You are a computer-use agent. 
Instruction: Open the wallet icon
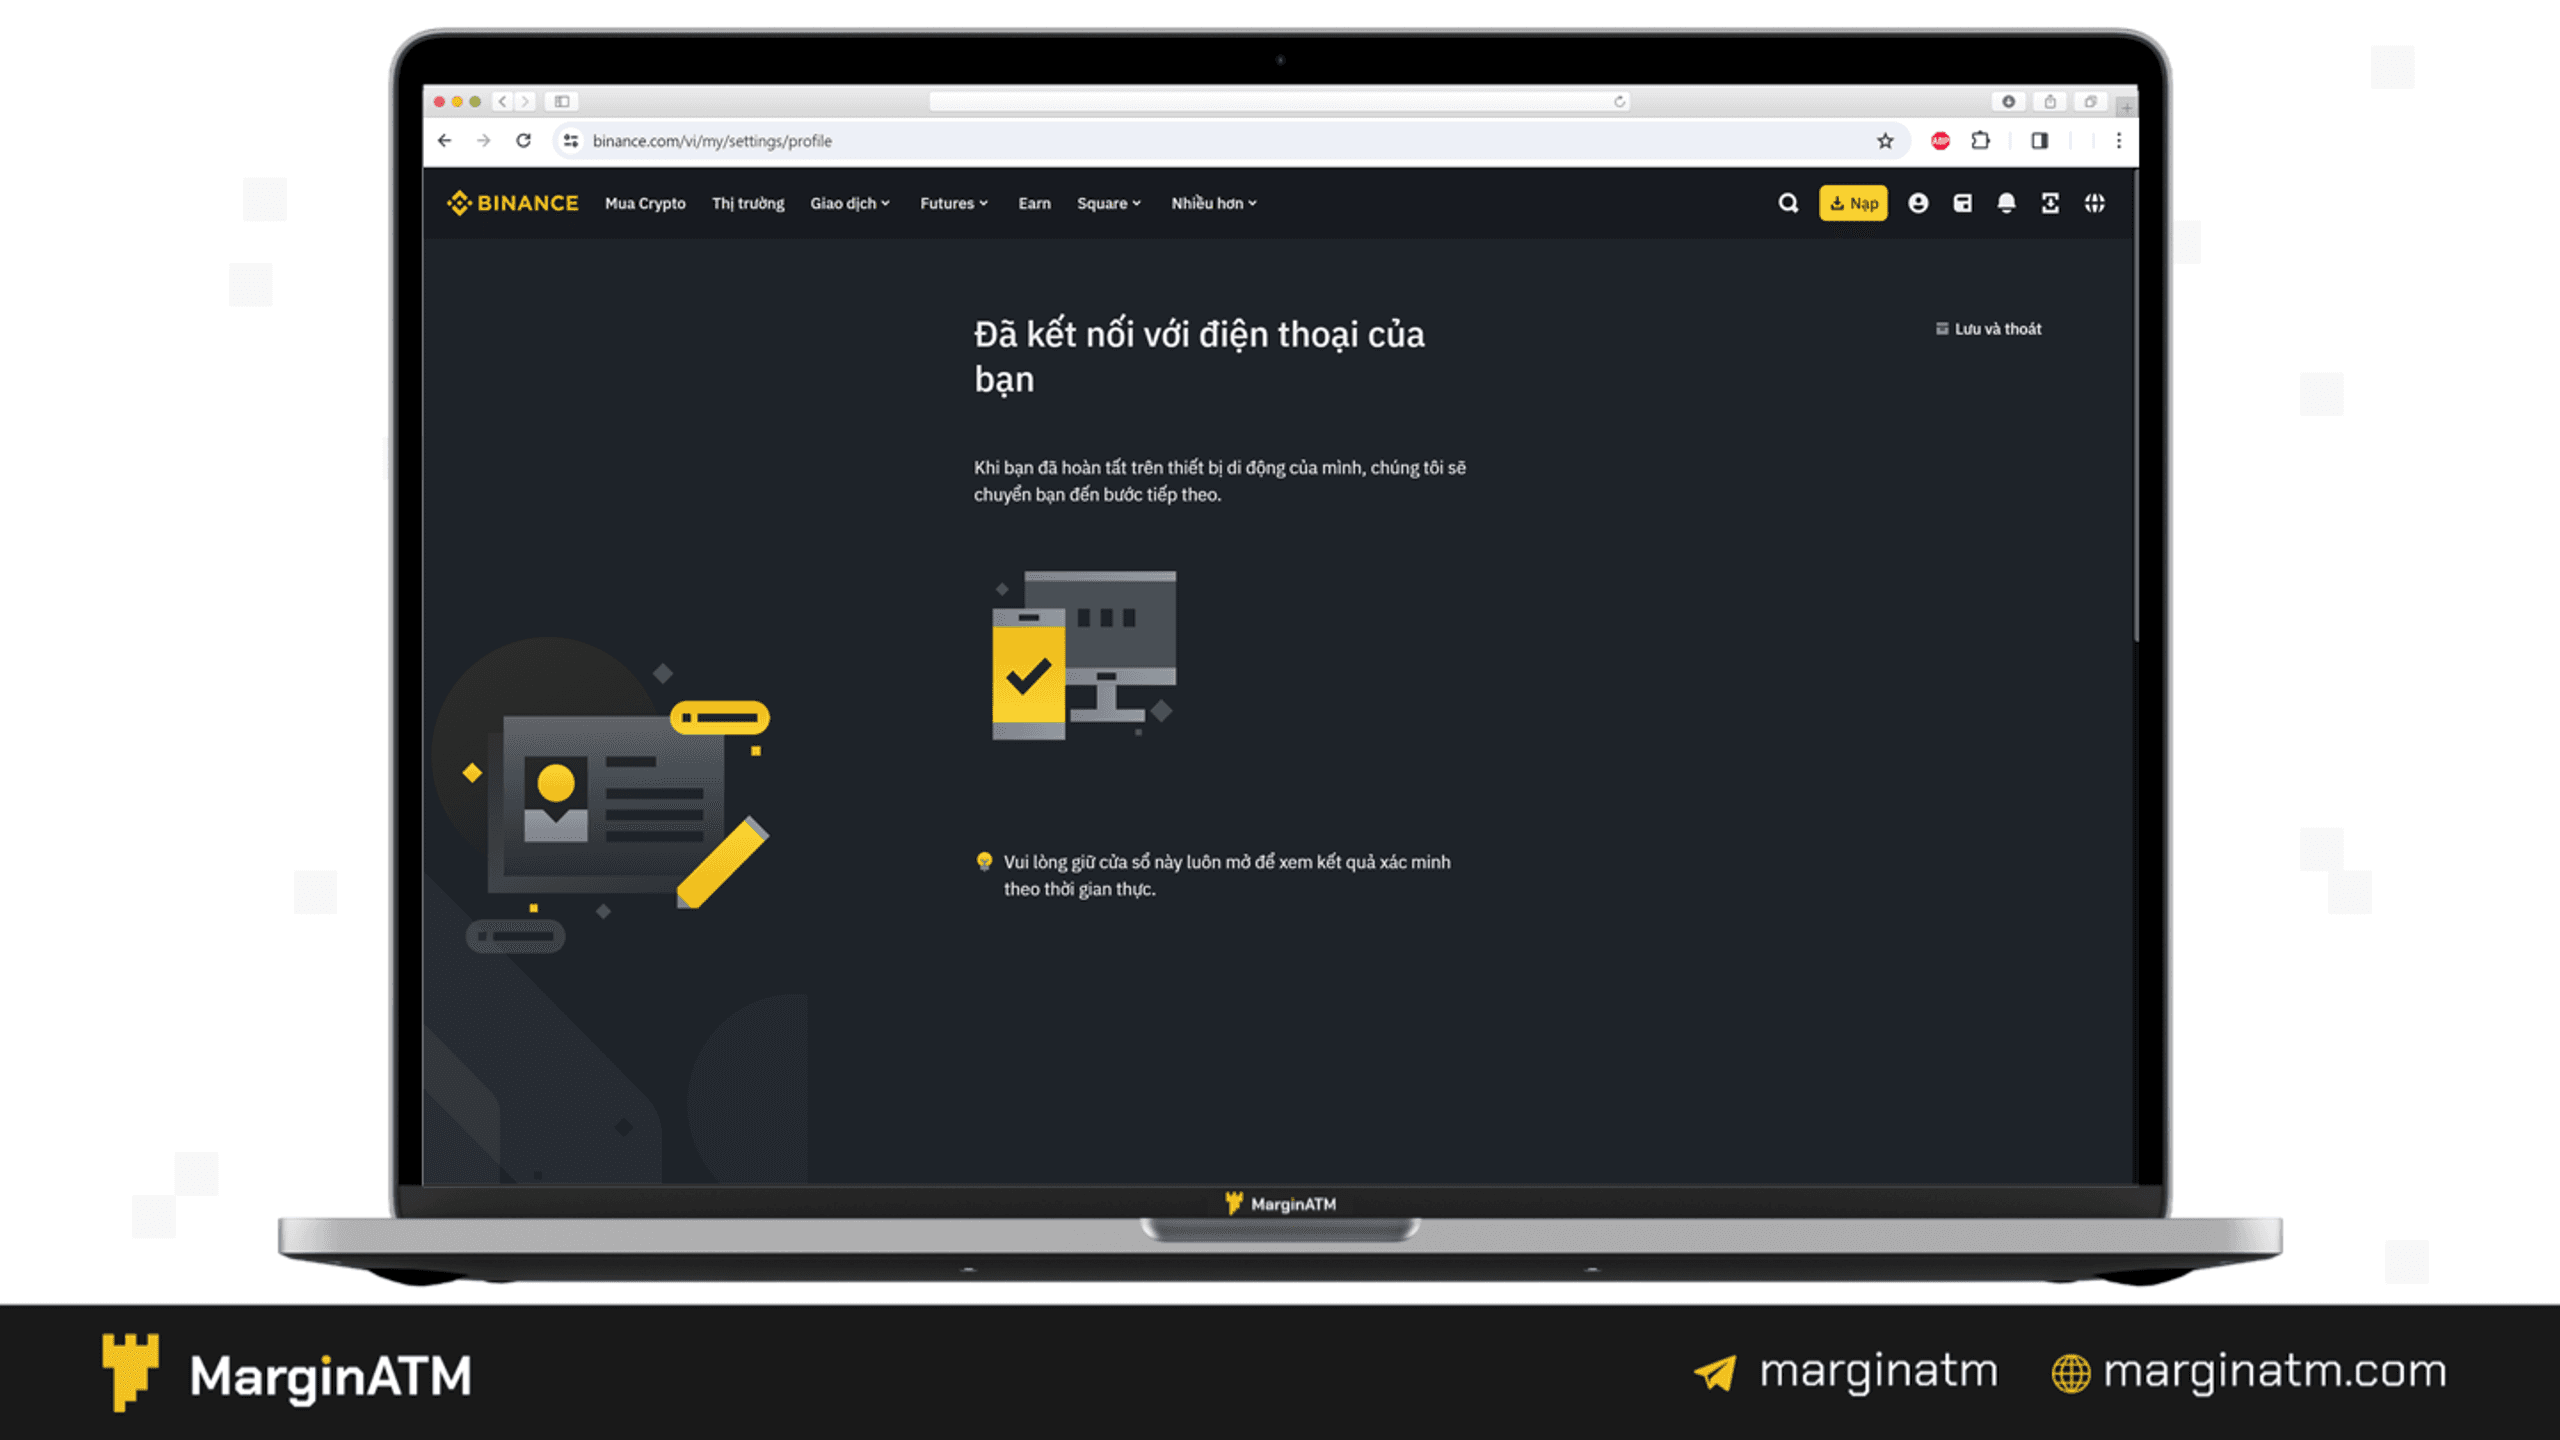pyautogui.click(x=1962, y=203)
